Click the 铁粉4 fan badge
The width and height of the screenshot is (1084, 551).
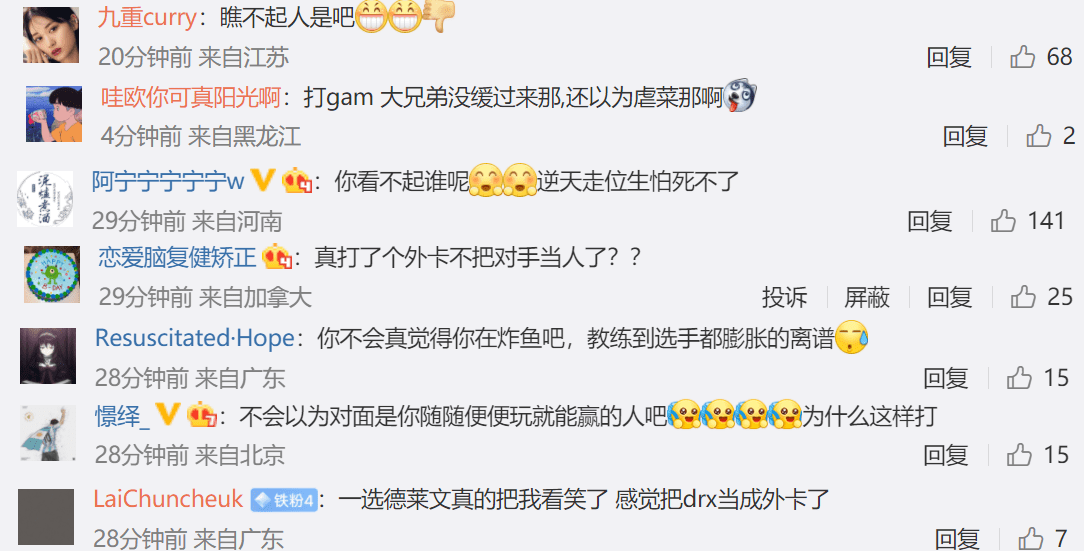point(284,500)
